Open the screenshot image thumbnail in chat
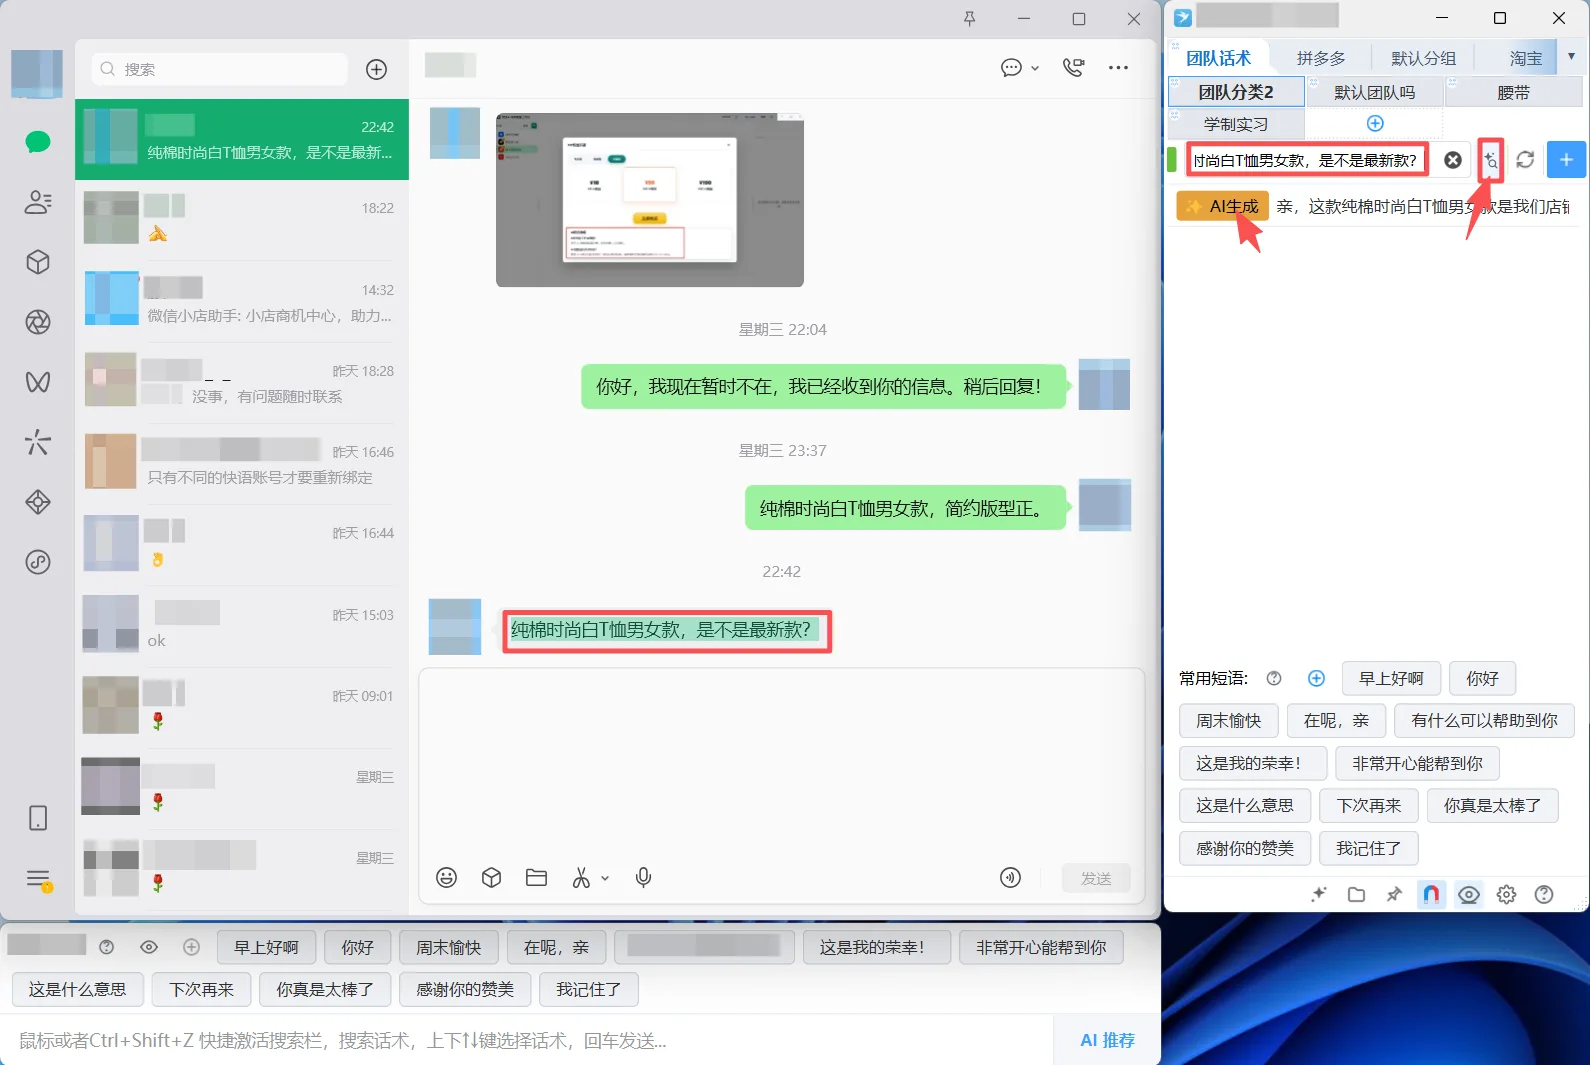 tap(650, 200)
